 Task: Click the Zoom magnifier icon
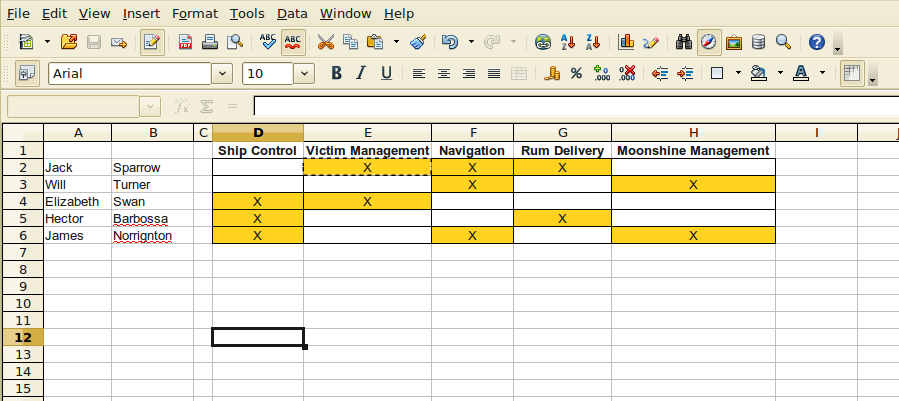tap(783, 42)
